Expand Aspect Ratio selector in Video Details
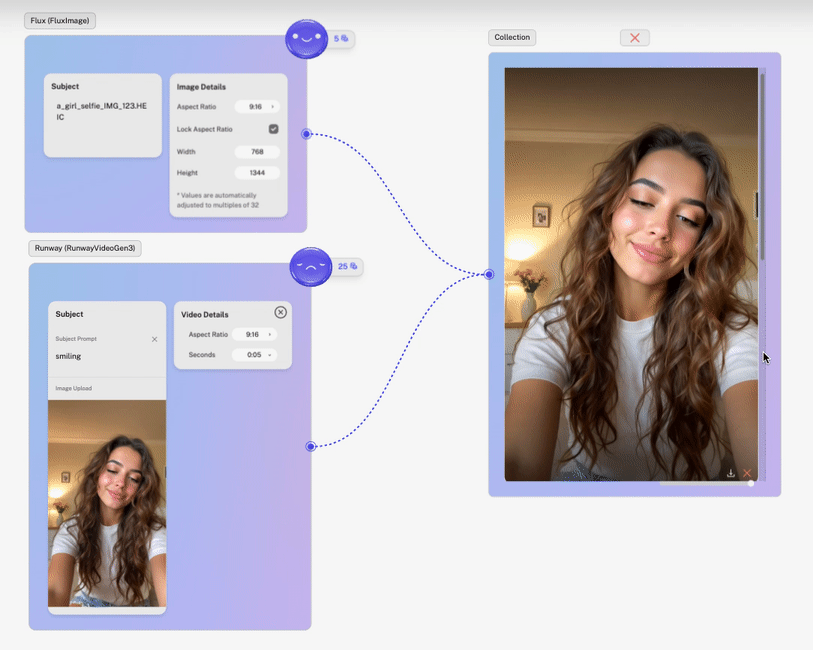Screen dimensions: 813x650 (x=254, y=334)
